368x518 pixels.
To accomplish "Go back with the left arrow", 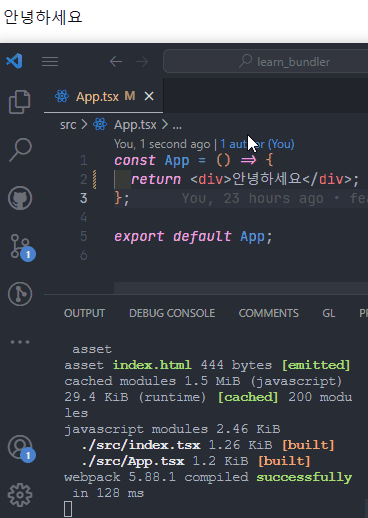I will click(x=116, y=61).
